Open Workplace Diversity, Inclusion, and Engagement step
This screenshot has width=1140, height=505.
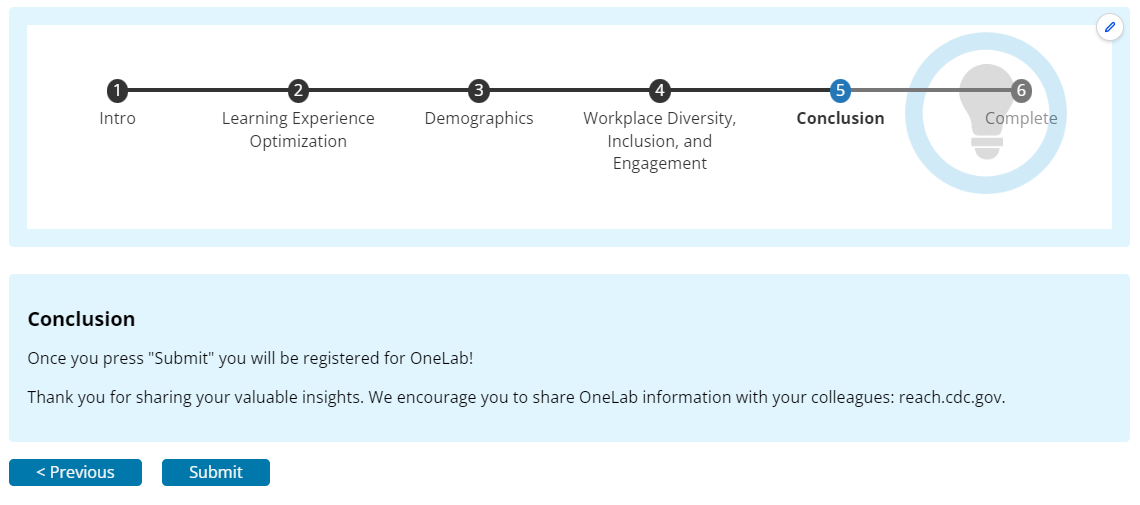point(659,141)
